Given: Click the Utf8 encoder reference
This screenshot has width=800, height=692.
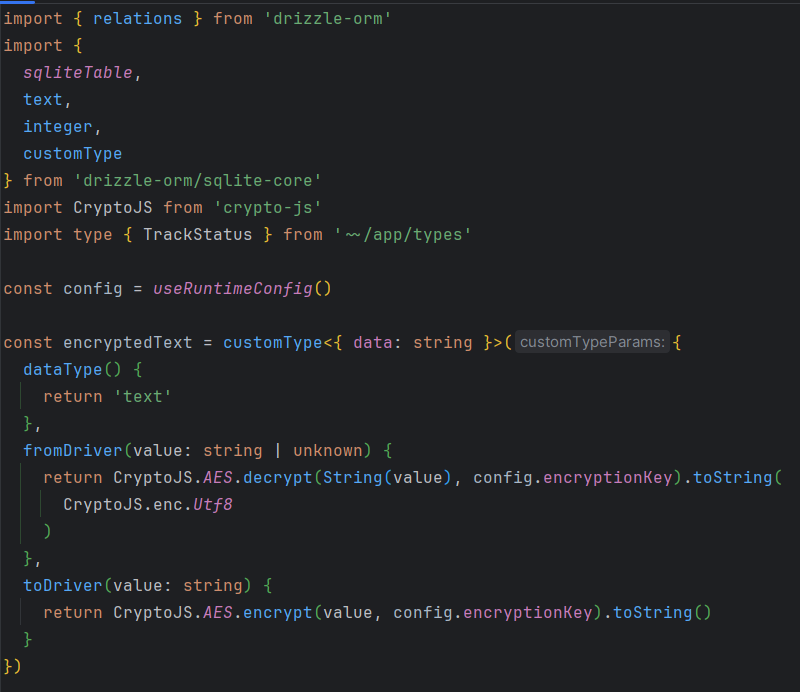Looking at the screenshot, I should (213, 505).
